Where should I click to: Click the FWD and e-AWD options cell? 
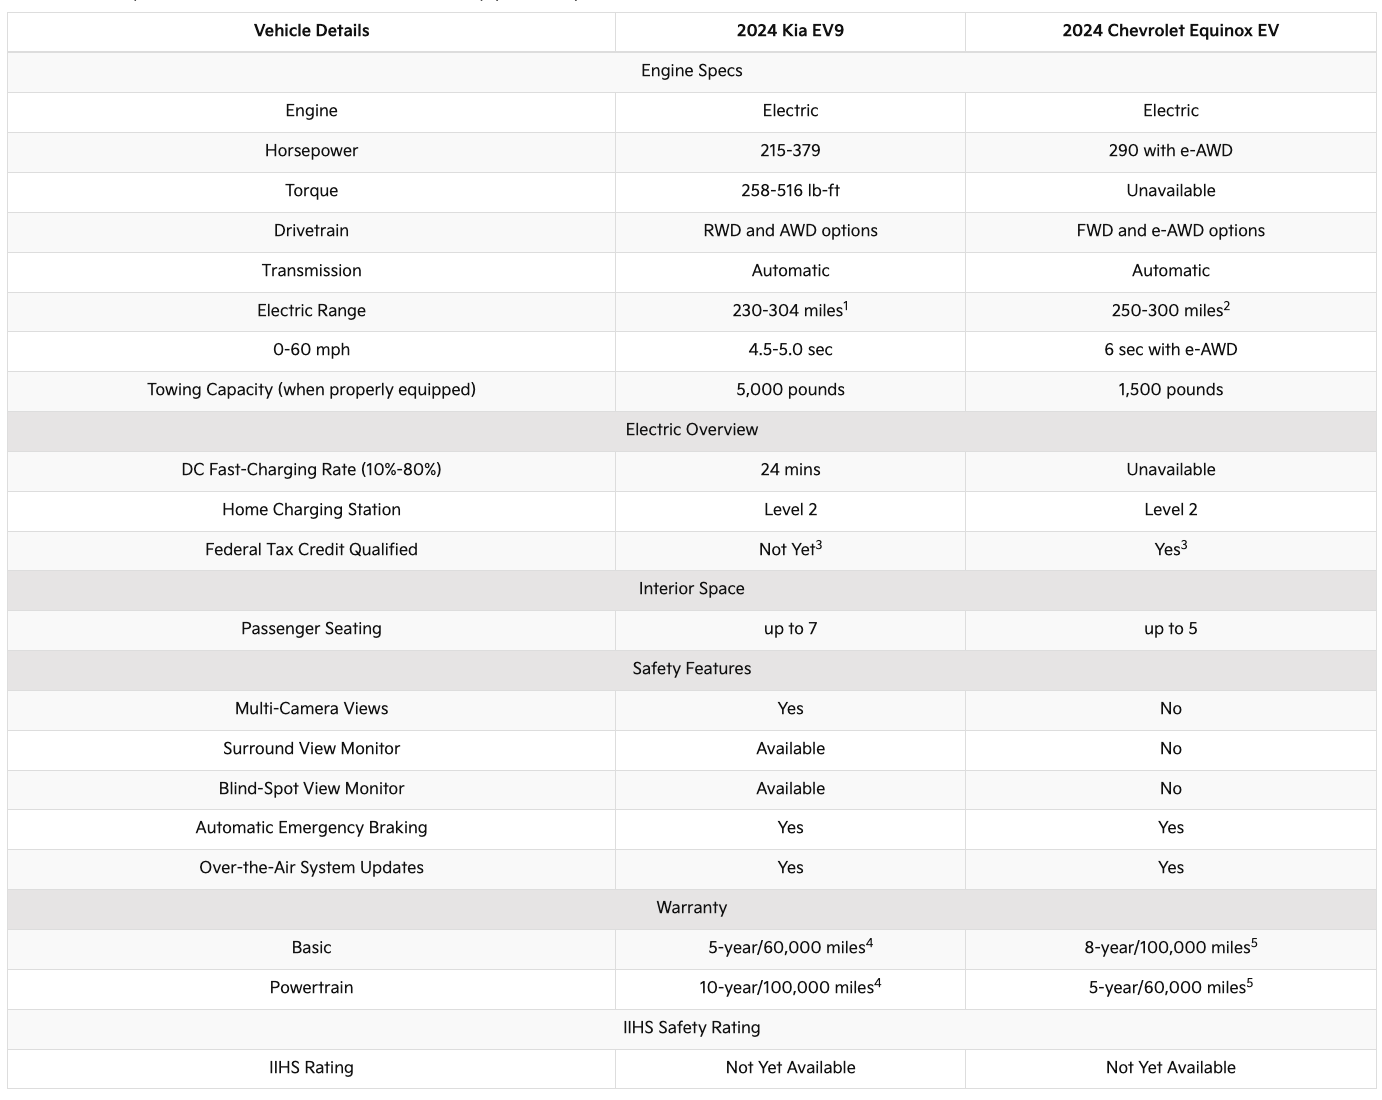click(1170, 231)
